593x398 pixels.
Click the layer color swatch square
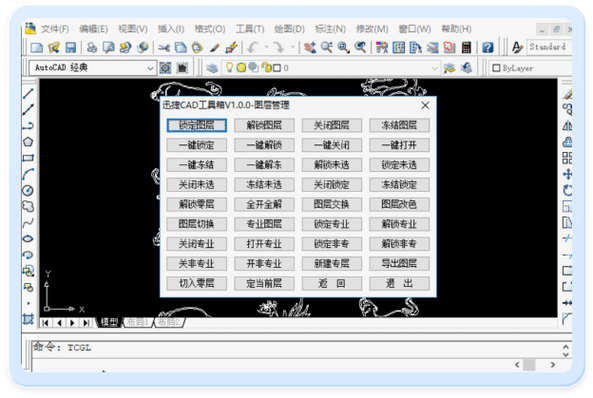[277, 68]
